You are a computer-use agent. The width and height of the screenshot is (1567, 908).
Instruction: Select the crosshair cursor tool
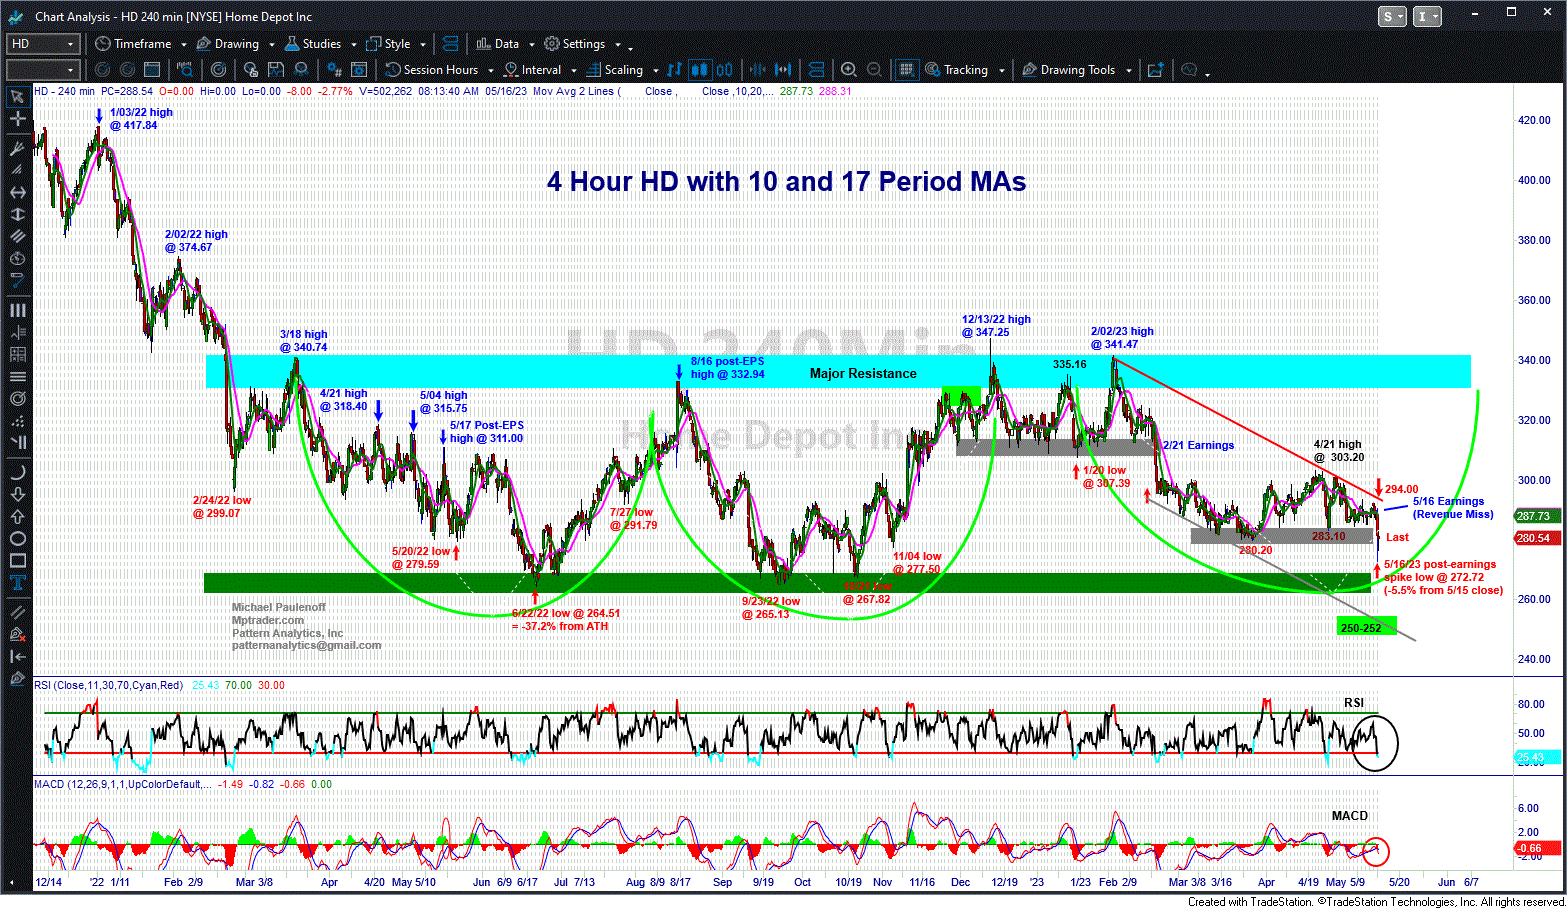(17, 119)
